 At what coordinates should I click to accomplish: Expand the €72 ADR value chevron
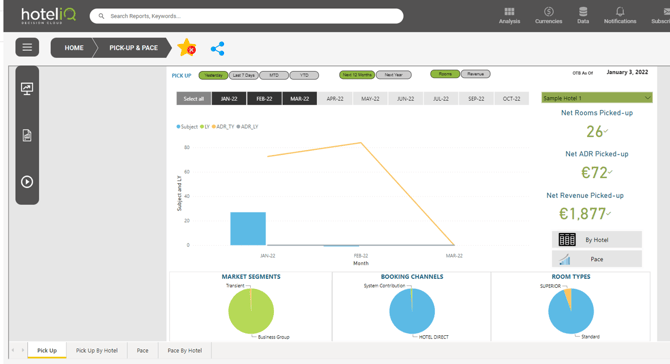(x=610, y=172)
